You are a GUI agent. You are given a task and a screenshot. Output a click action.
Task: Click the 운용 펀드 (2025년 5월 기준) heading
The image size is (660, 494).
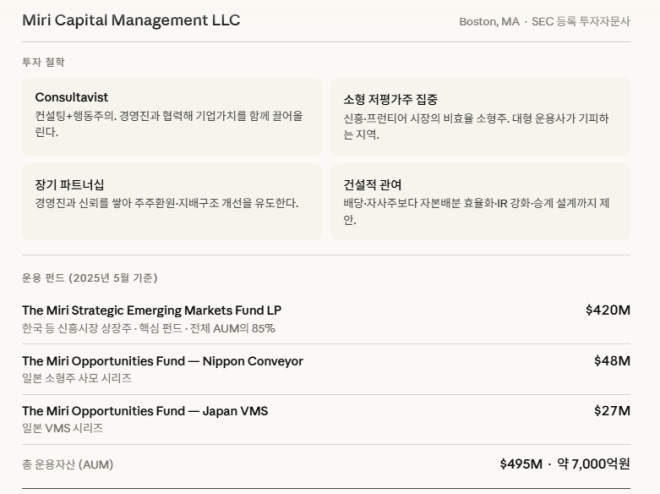tap(89, 278)
